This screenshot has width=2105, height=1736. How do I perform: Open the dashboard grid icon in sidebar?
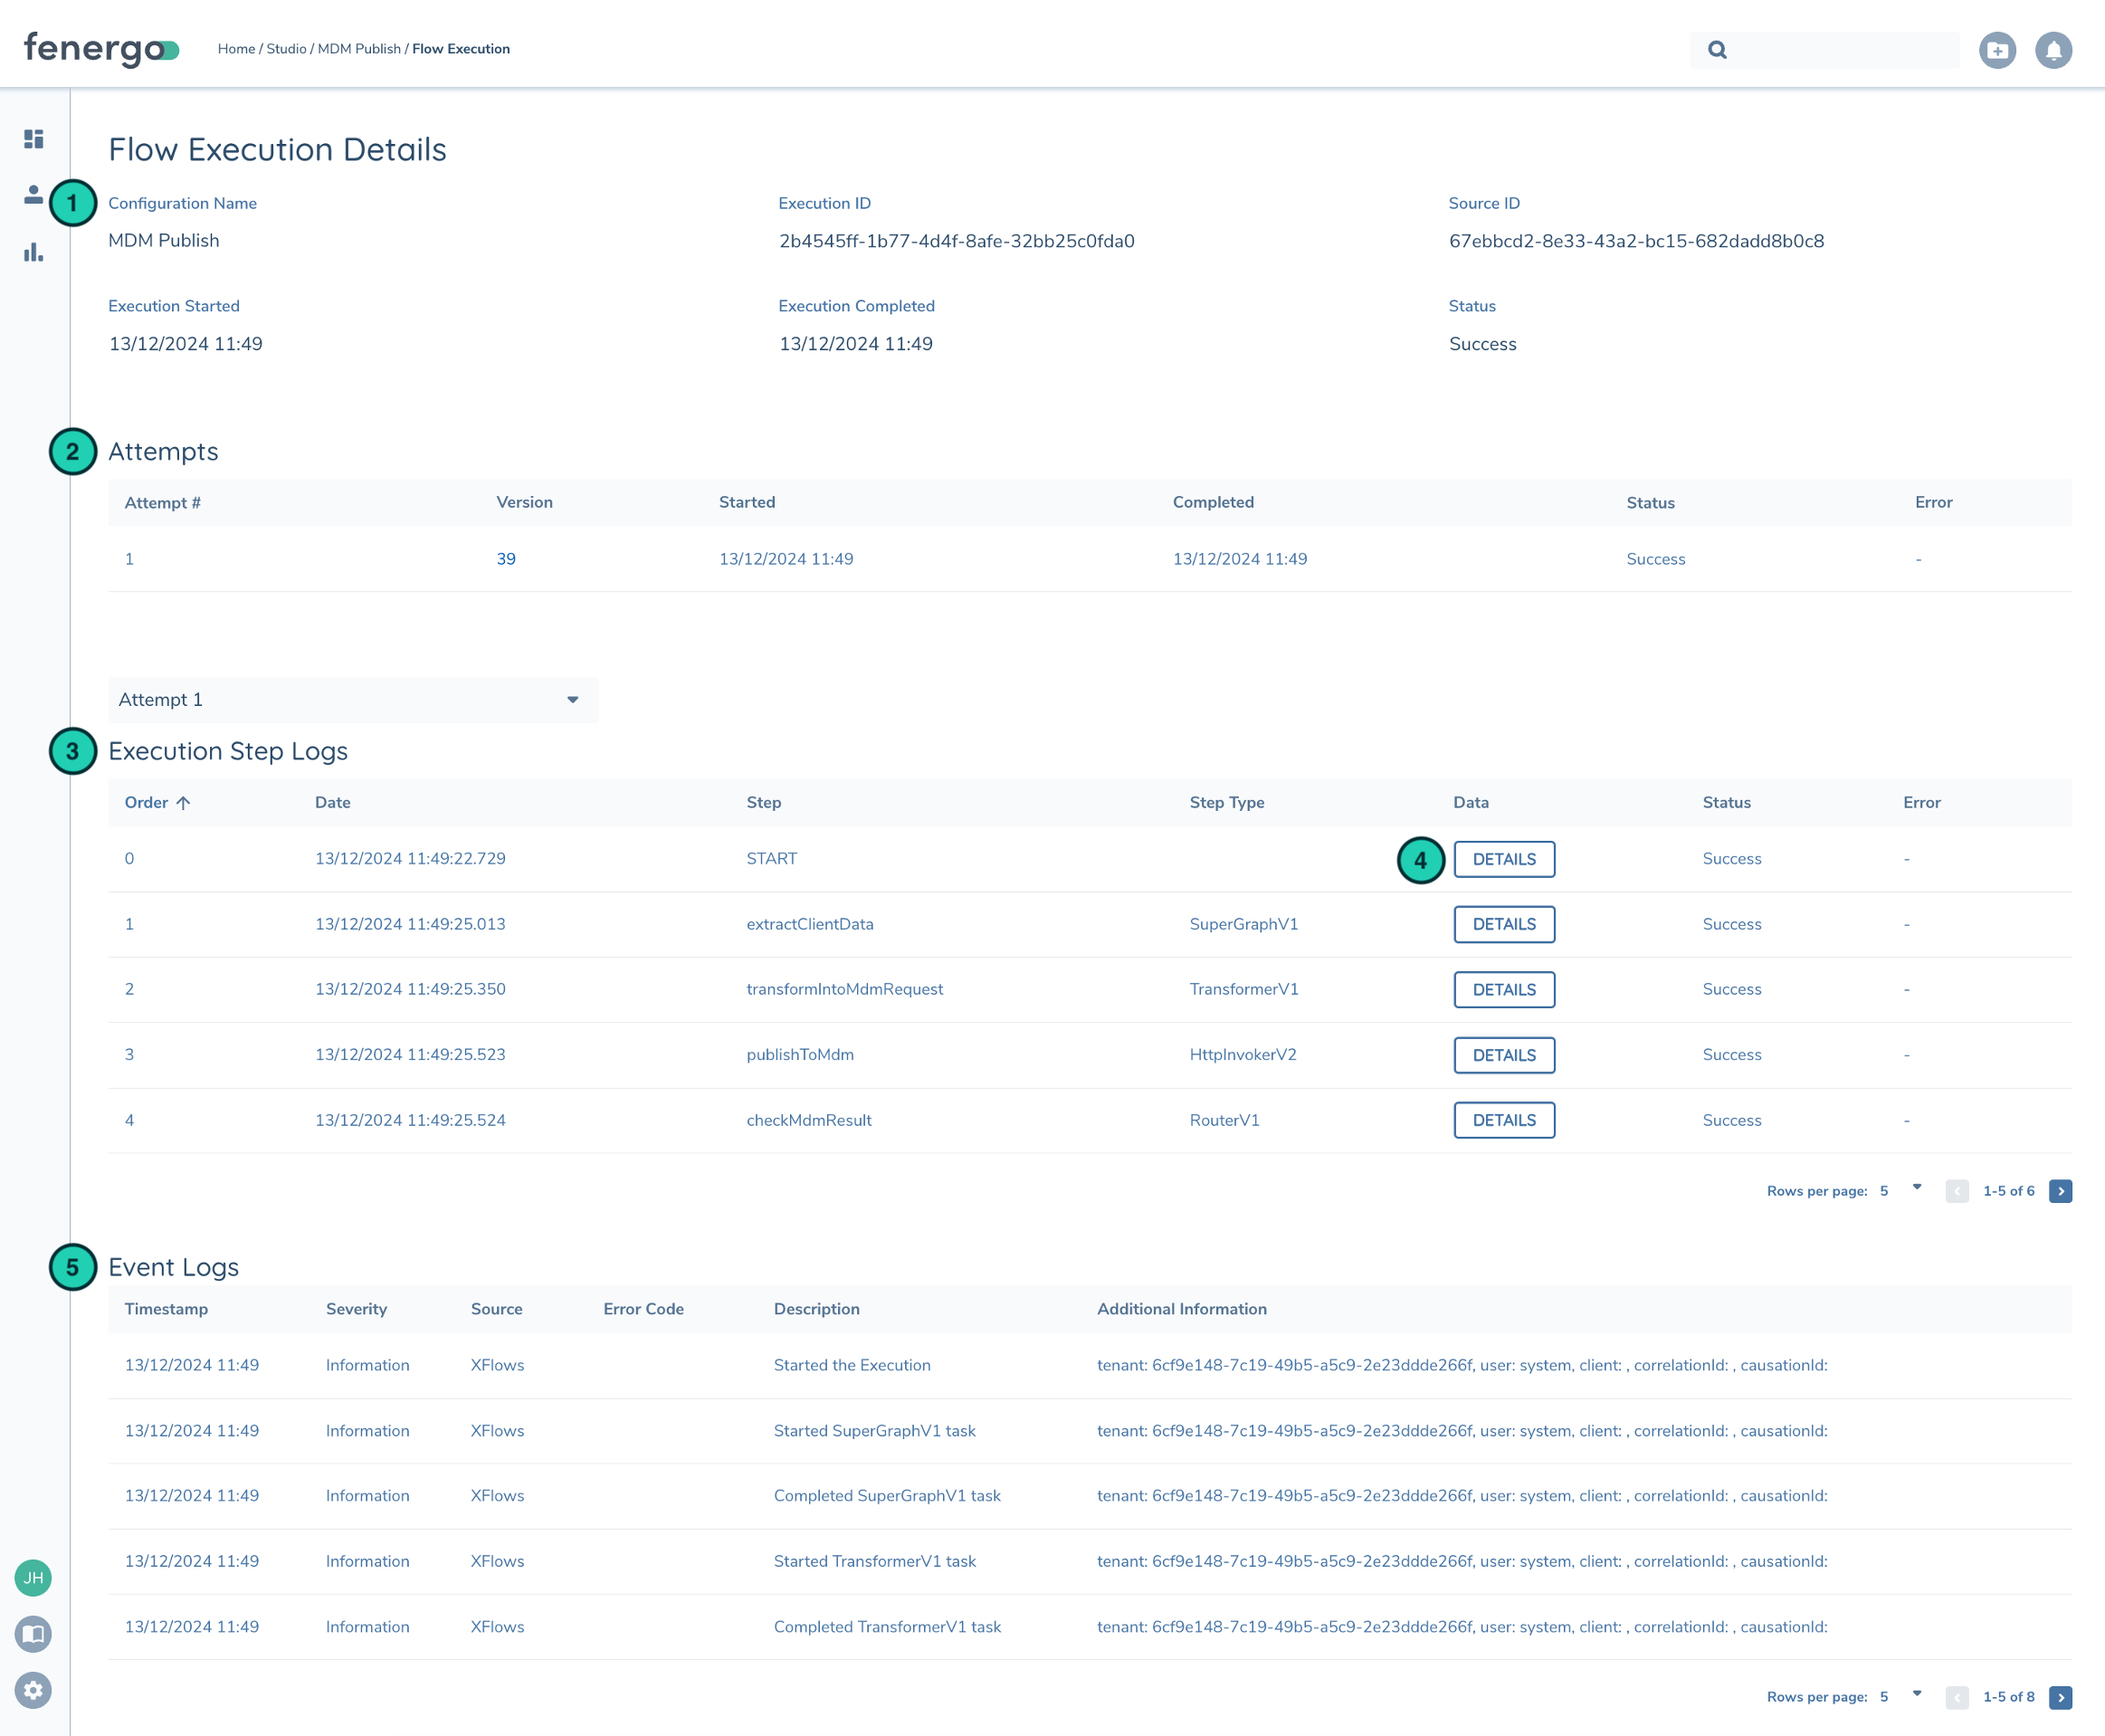click(x=33, y=139)
